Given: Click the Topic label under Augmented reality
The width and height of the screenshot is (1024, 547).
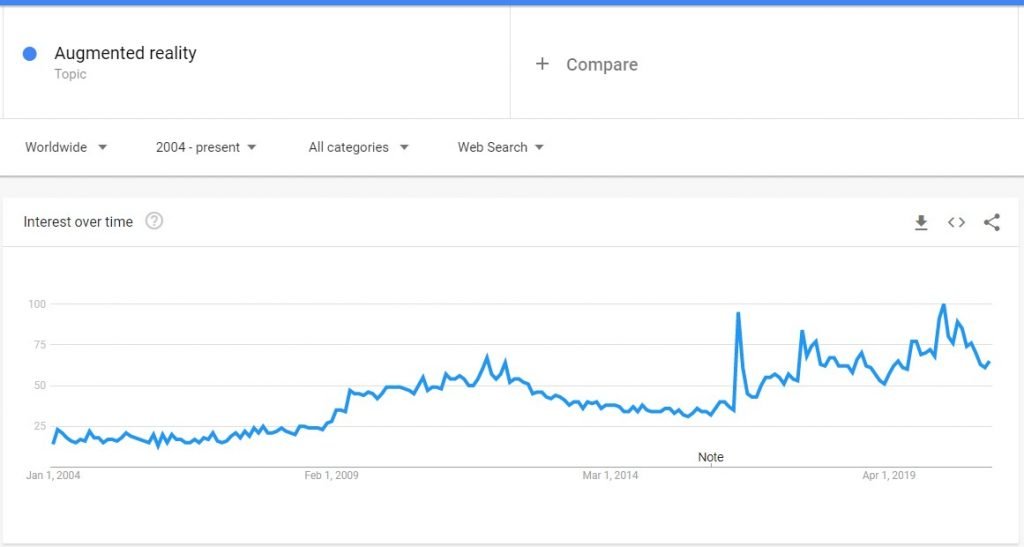Looking at the screenshot, I should point(71,74).
